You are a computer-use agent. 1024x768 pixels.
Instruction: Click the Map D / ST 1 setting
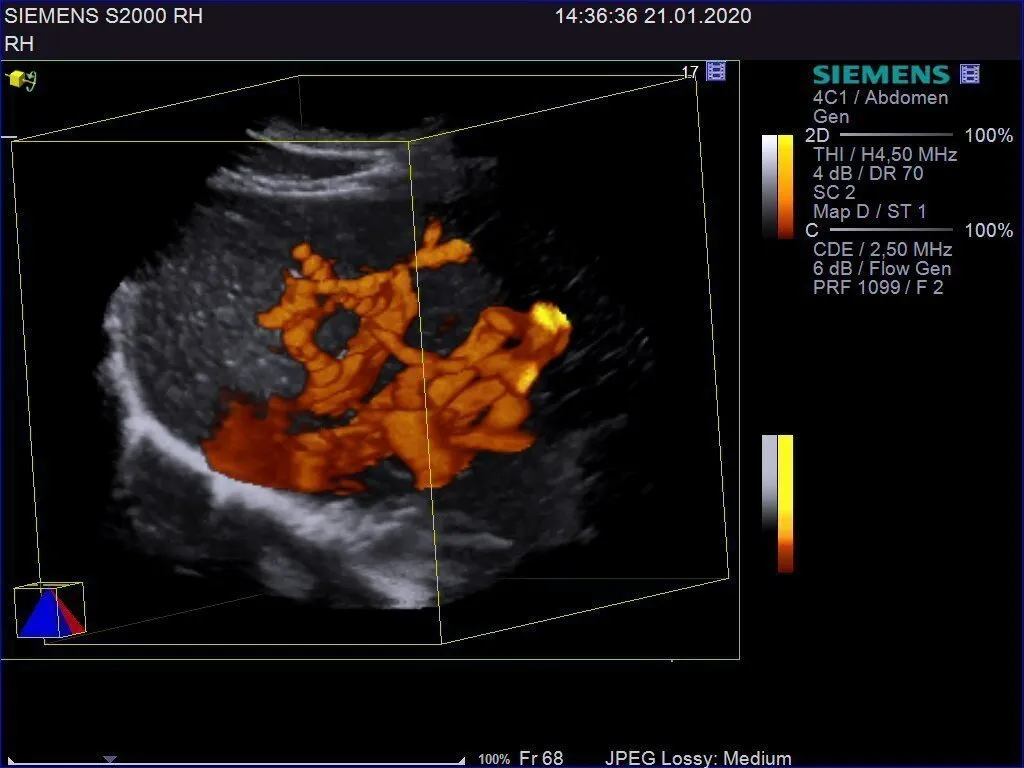click(869, 211)
